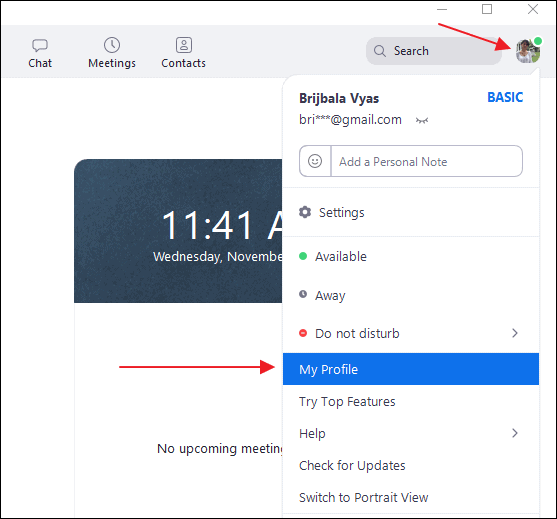Click the Add a Personal Note field
Viewport: 557px width, 519px height.
pyautogui.click(x=426, y=161)
